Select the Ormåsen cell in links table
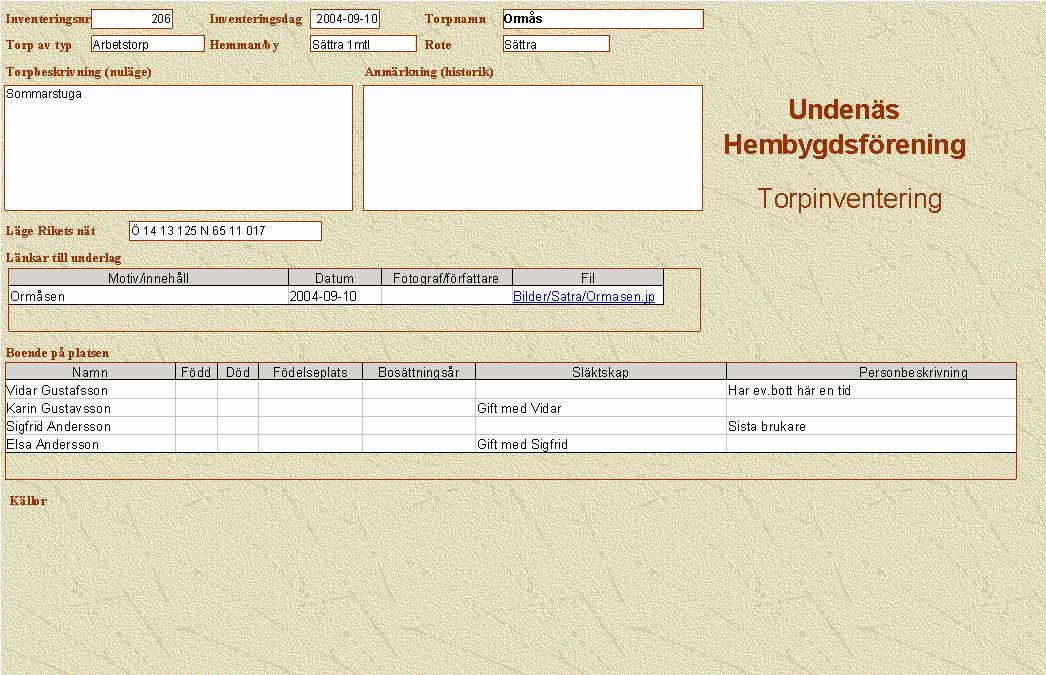 149,297
